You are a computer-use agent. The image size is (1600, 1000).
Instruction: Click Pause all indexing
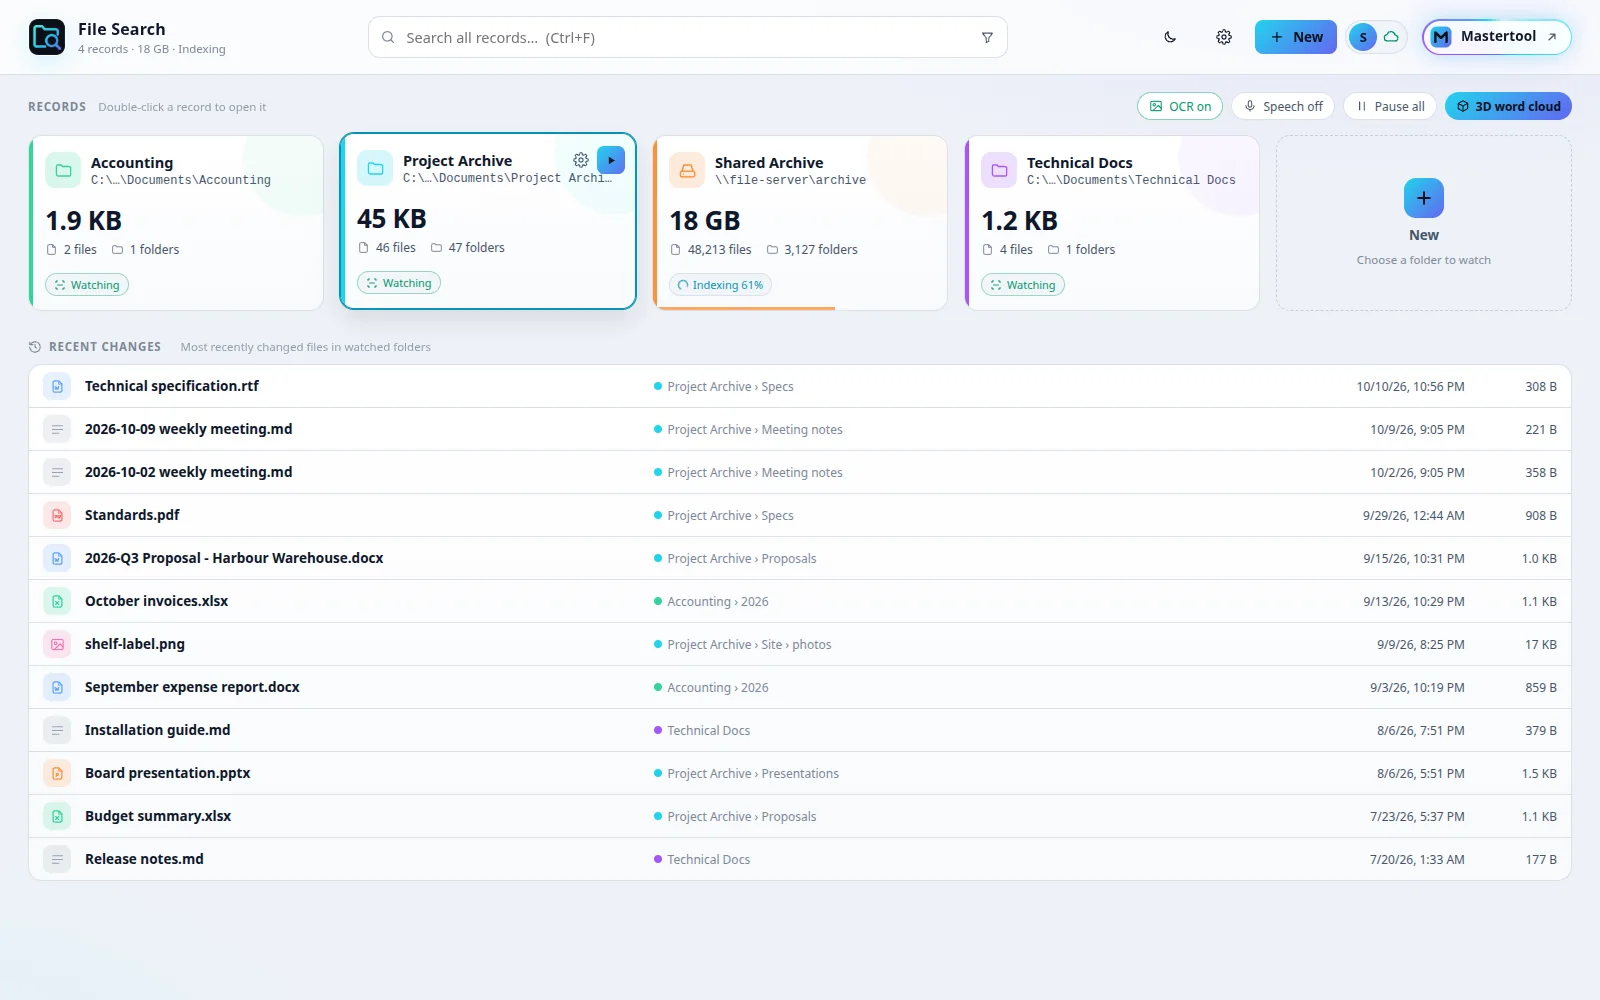[x=1390, y=106]
